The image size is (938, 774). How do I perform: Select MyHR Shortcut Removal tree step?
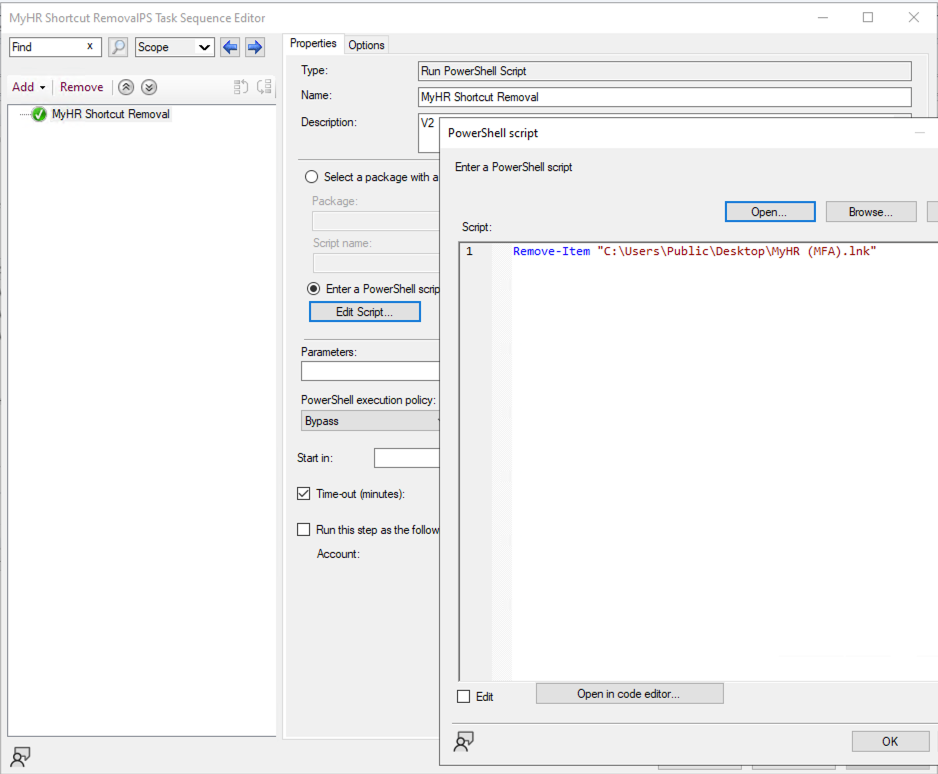click(x=111, y=114)
